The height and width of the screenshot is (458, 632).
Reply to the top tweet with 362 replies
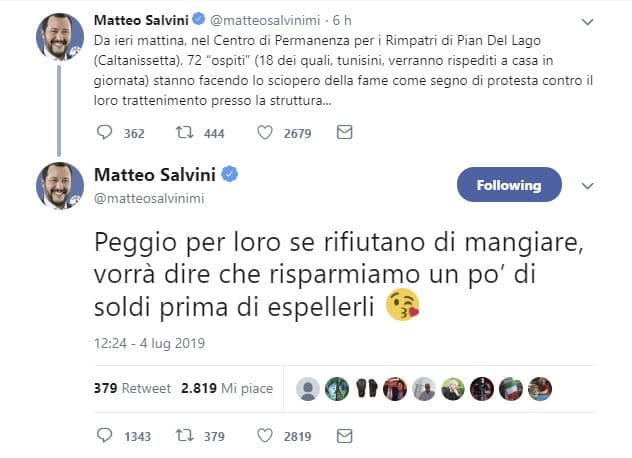click(x=106, y=133)
